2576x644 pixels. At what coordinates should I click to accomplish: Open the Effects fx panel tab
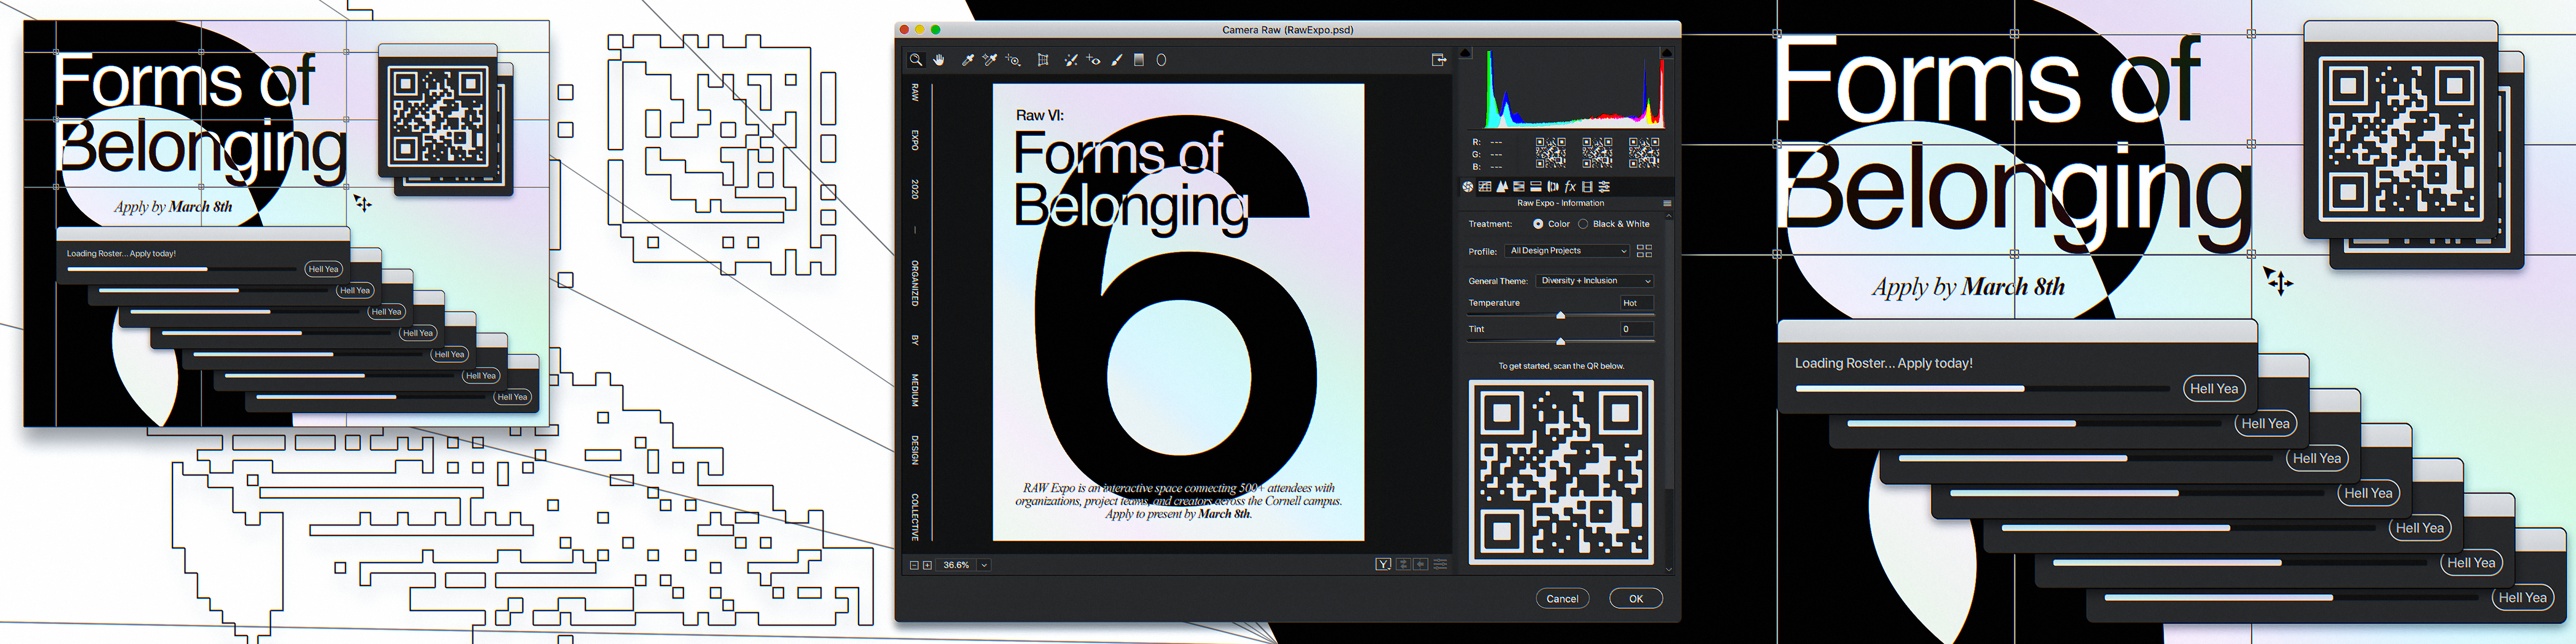(1570, 187)
